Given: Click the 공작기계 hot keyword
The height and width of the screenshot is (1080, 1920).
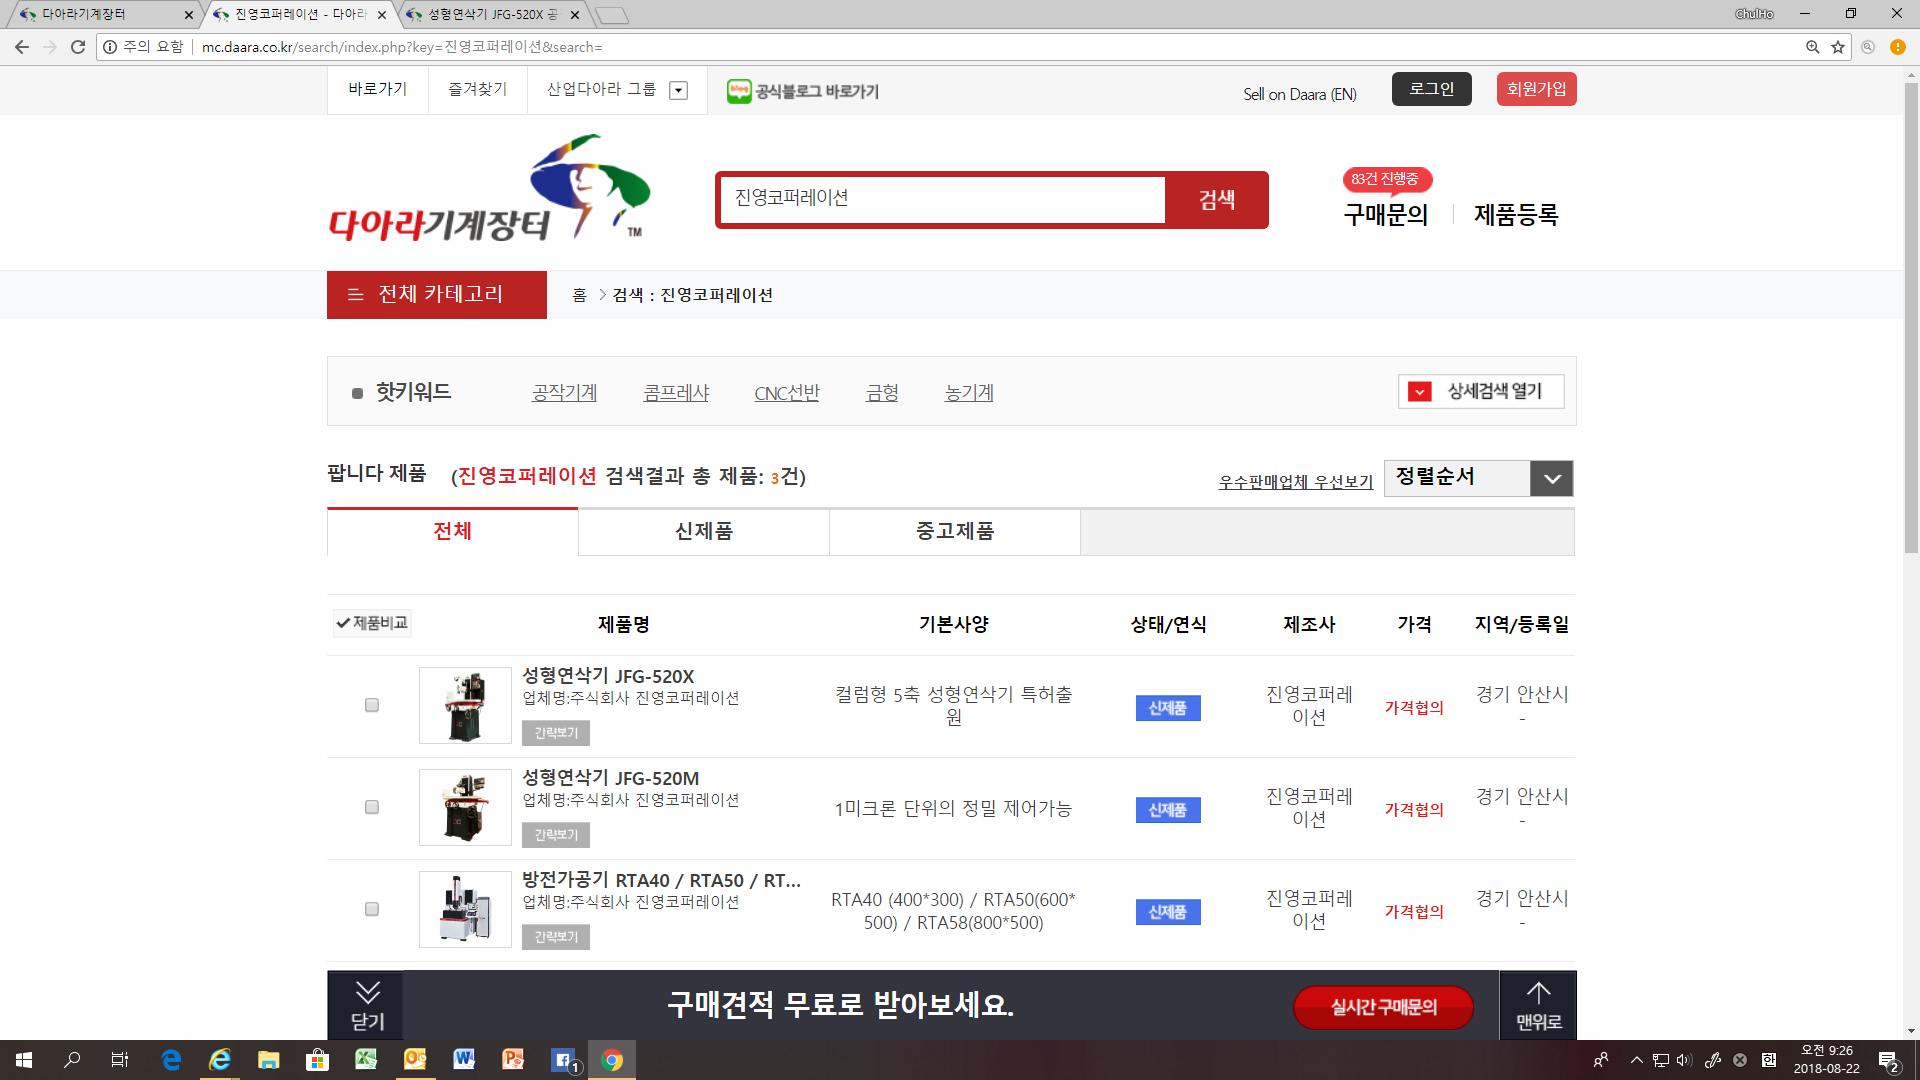Looking at the screenshot, I should (x=564, y=393).
